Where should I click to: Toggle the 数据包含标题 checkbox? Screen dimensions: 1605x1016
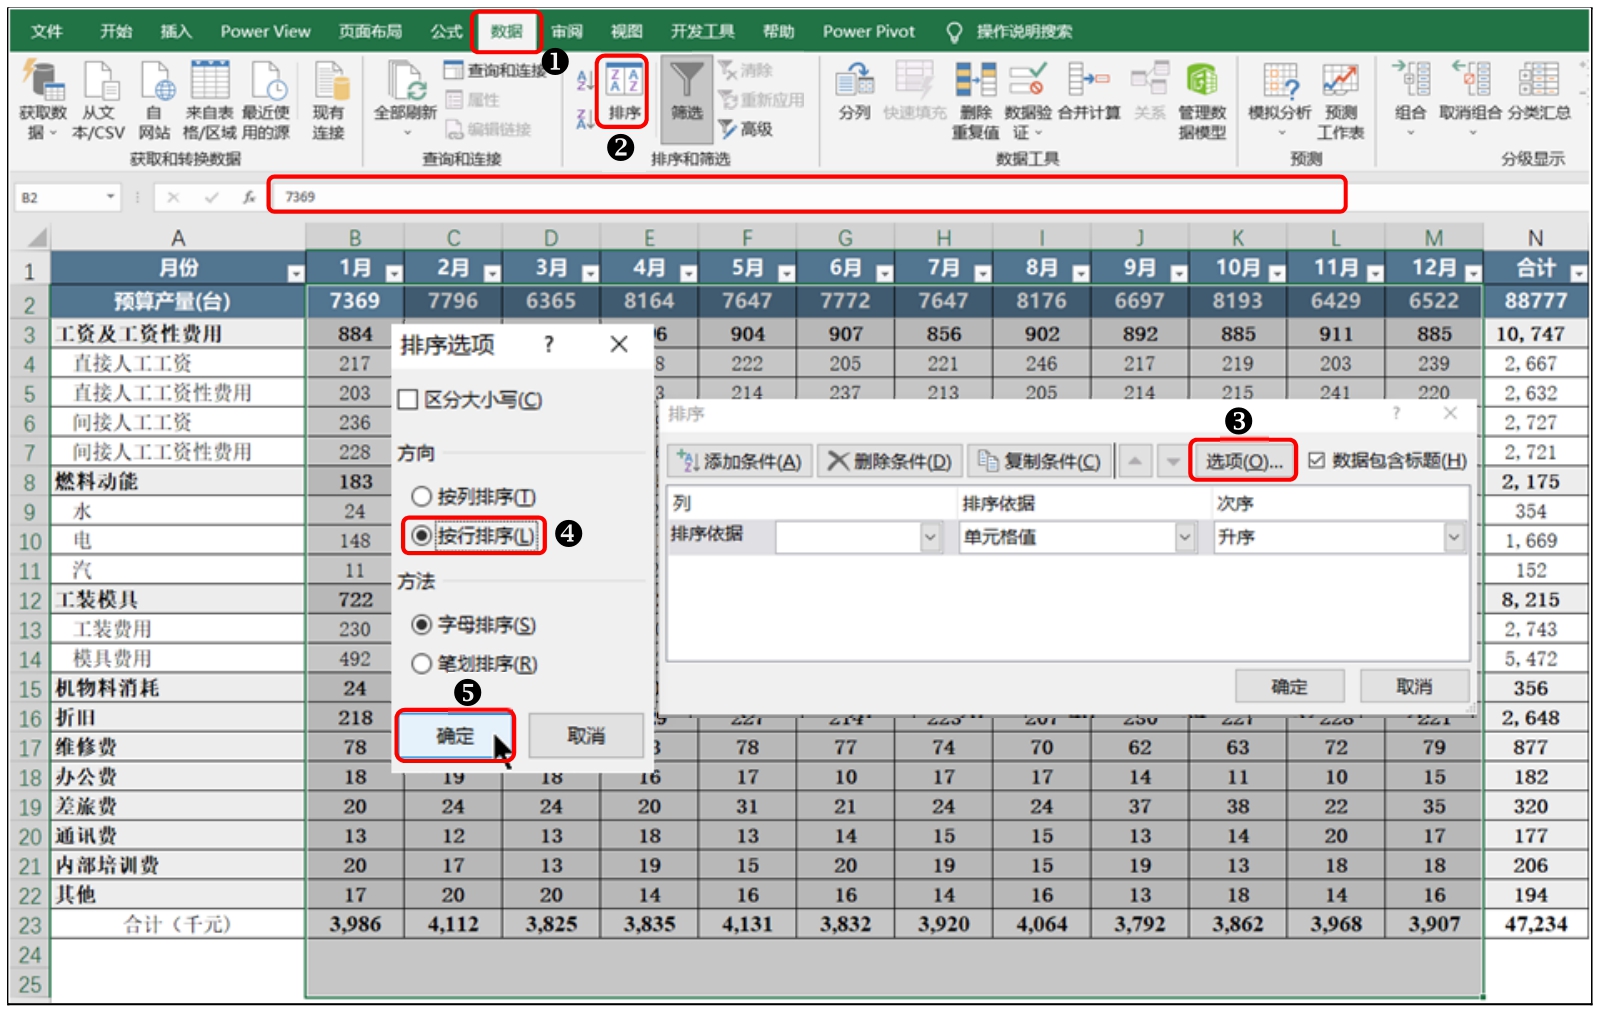[1317, 460]
